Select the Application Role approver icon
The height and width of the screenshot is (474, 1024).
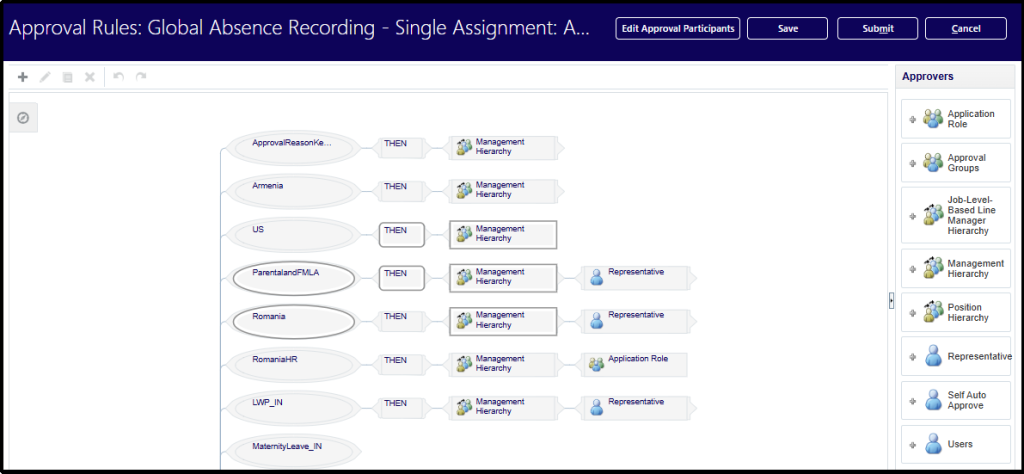tap(933, 120)
